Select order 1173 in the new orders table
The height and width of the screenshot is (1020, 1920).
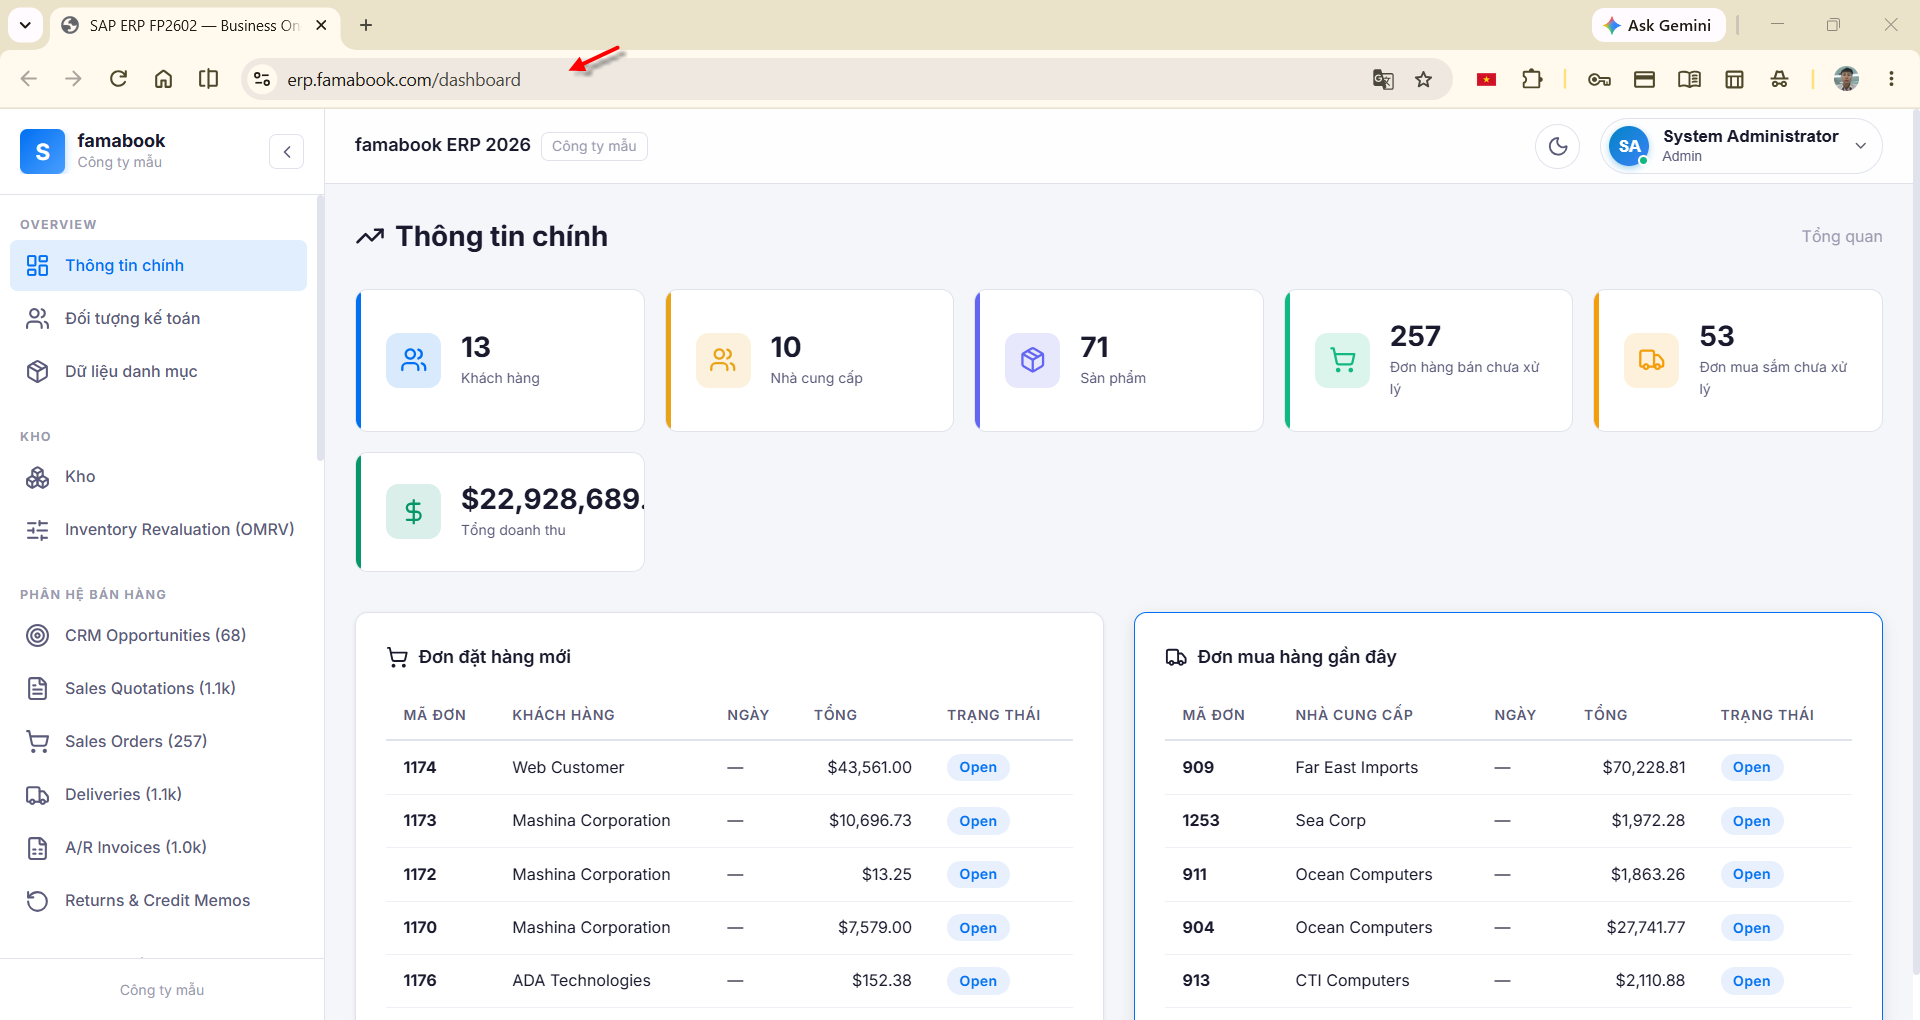pyautogui.click(x=729, y=821)
